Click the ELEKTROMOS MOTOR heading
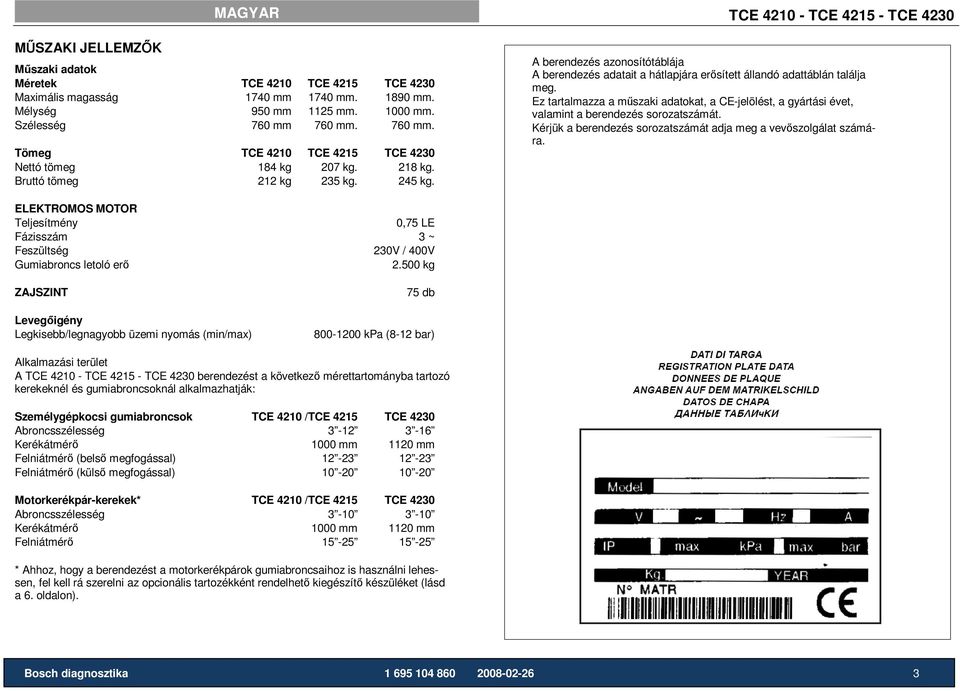The height and width of the screenshot is (691, 960). pyautogui.click(x=76, y=209)
